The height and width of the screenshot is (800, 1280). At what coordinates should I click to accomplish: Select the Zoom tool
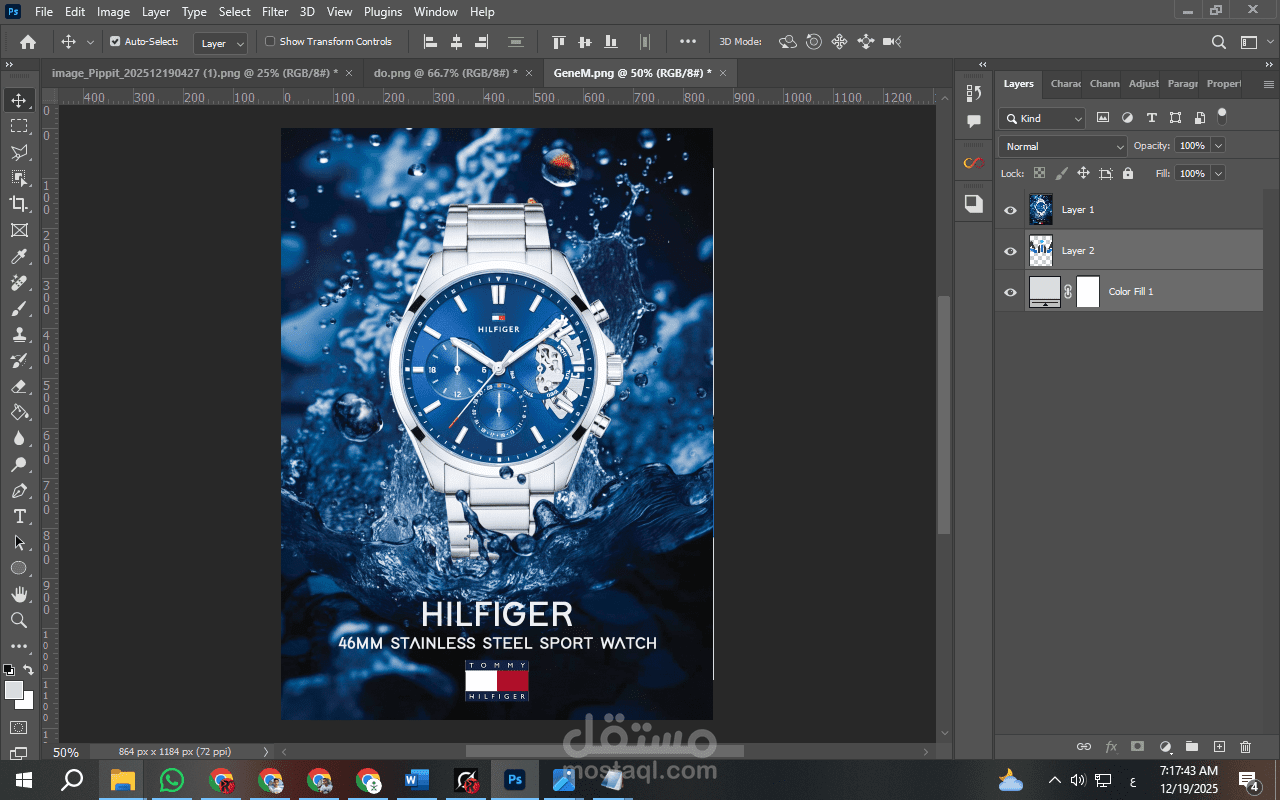coord(19,621)
